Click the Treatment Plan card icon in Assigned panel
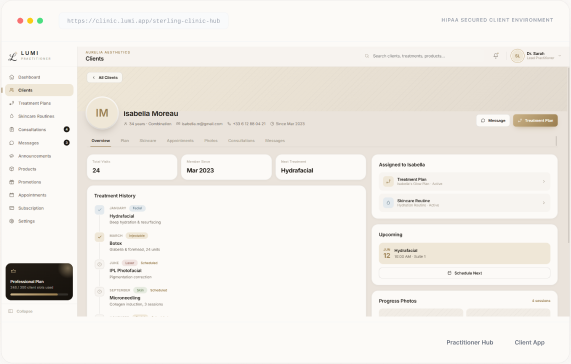Image resolution: width=571 pixels, height=364 pixels. pos(388,181)
